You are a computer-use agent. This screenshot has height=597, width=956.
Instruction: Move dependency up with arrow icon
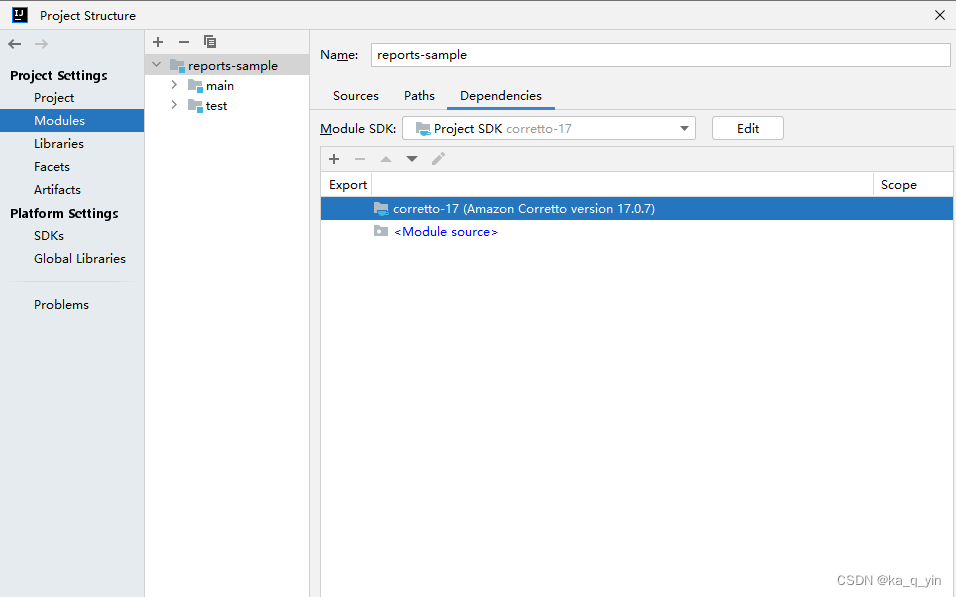pos(386,159)
